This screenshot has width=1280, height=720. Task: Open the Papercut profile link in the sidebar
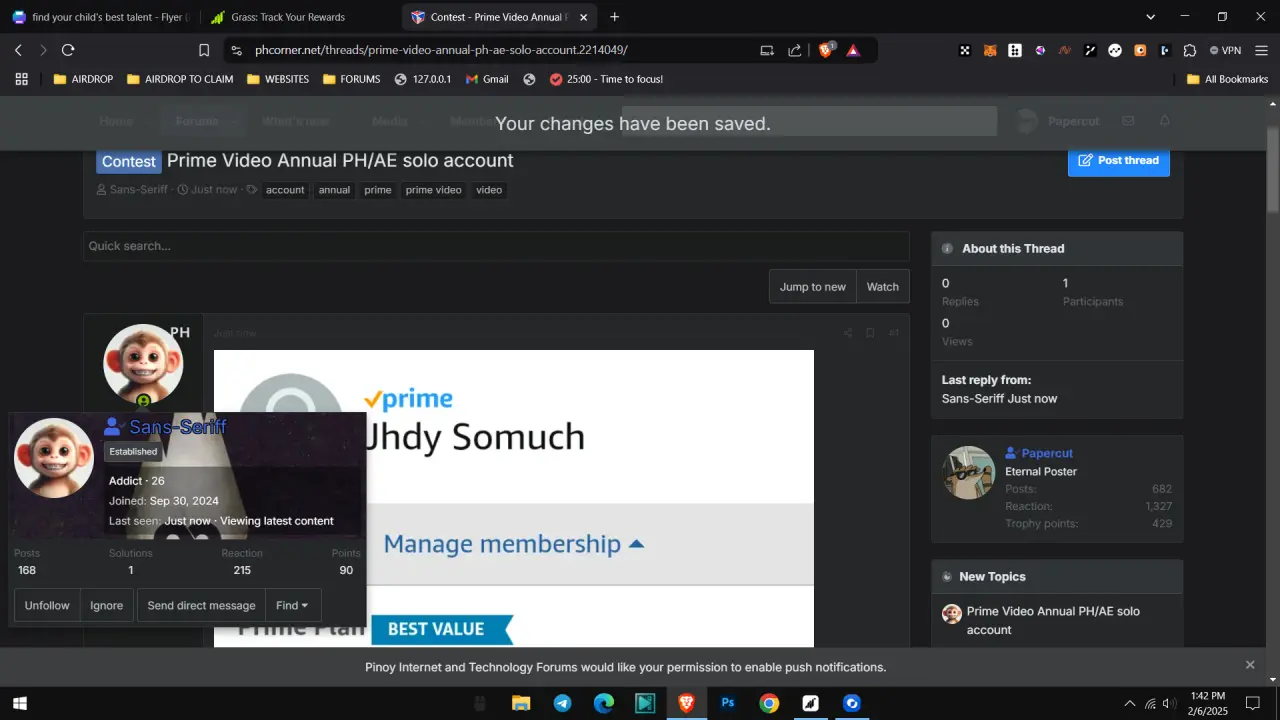point(1047,453)
